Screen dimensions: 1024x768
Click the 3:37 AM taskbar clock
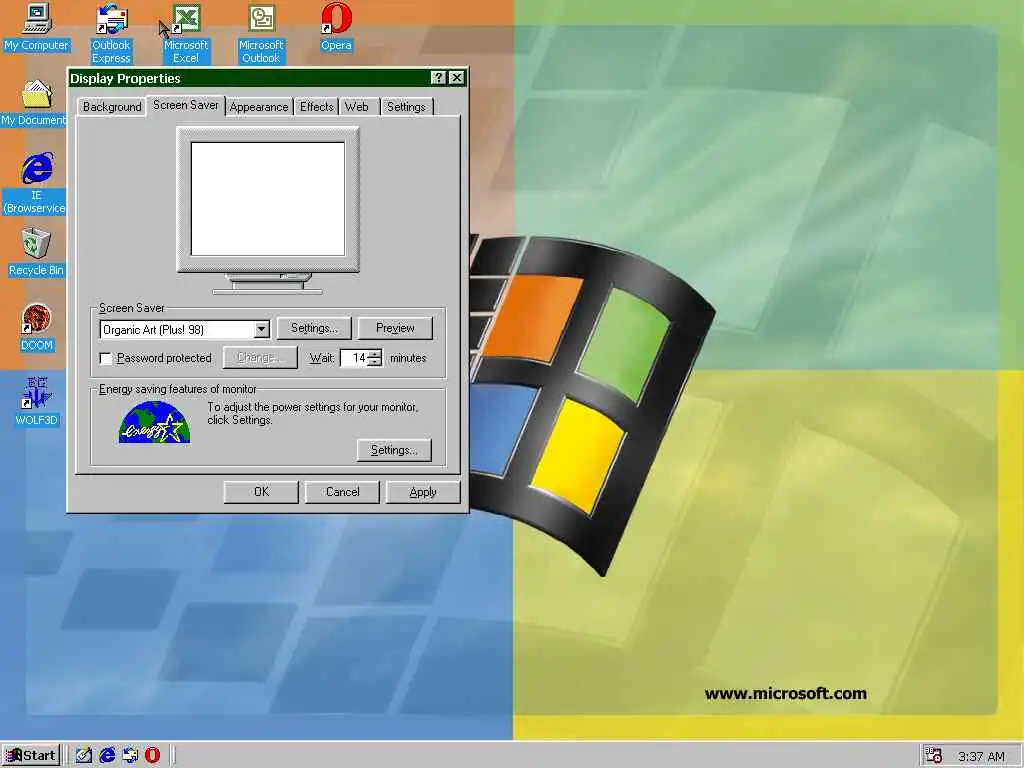(981, 756)
